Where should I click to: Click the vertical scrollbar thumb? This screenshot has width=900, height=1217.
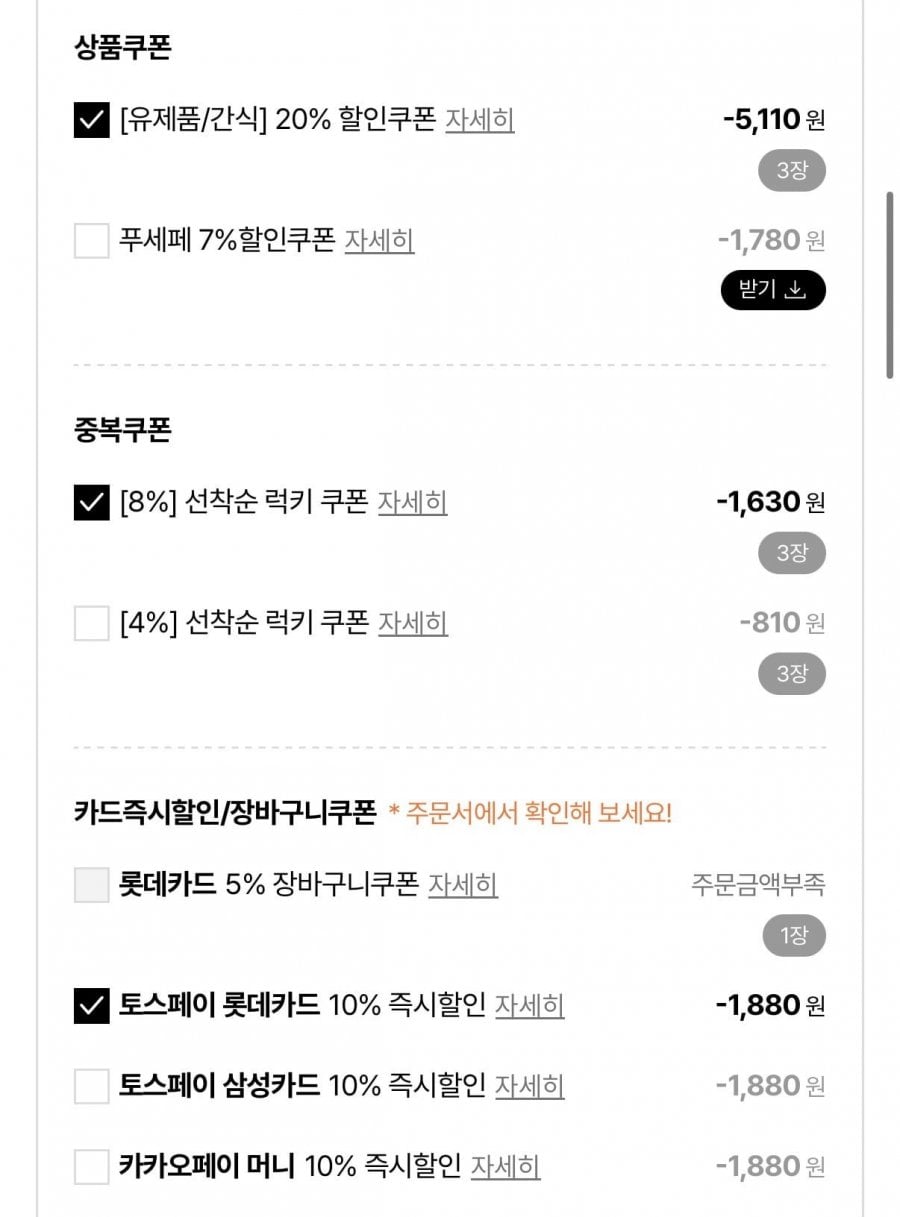click(889, 285)
